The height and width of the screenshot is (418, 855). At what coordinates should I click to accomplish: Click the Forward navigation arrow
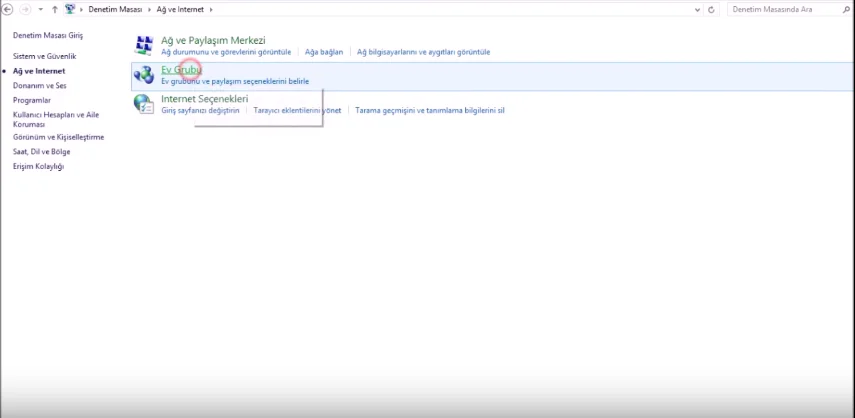point(25,9)
